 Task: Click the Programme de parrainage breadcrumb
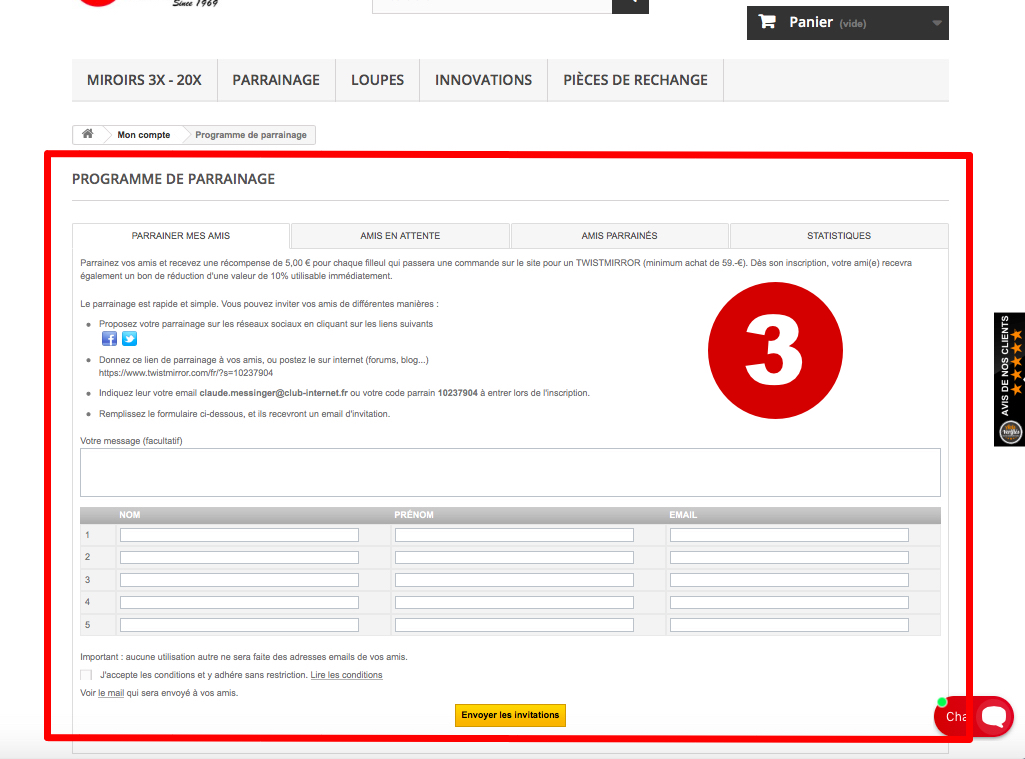pos(251,135)
